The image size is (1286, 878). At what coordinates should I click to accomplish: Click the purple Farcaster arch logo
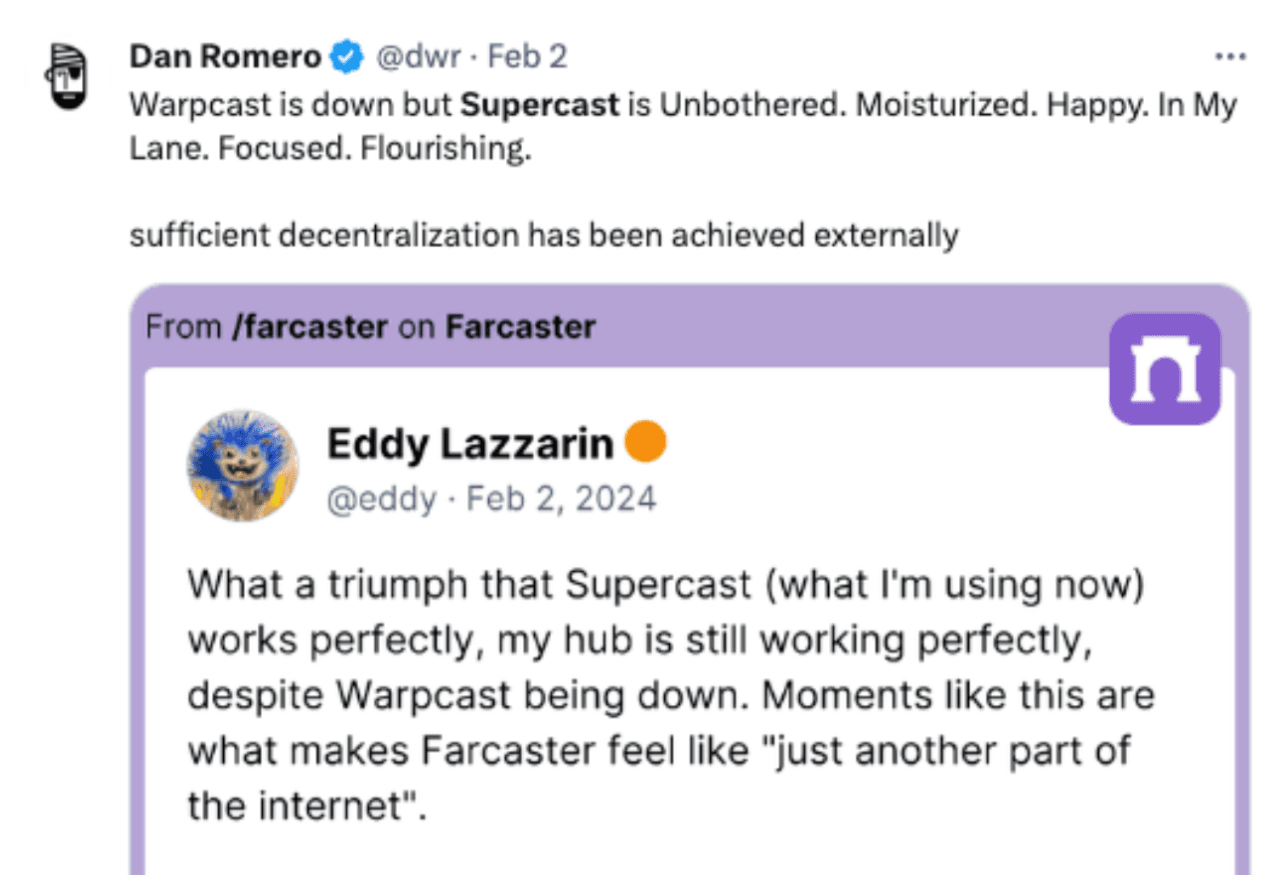coord(1165,369)
